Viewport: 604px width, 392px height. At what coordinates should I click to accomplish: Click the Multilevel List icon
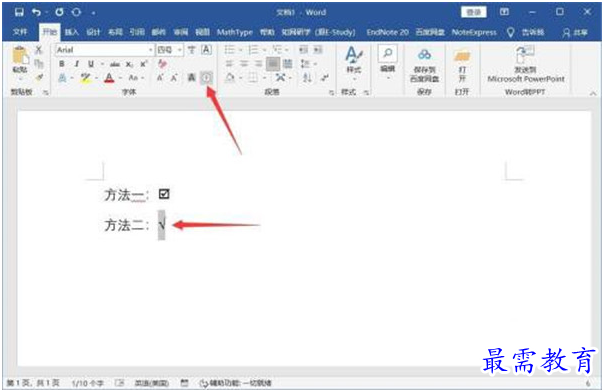tap(277, 50)
